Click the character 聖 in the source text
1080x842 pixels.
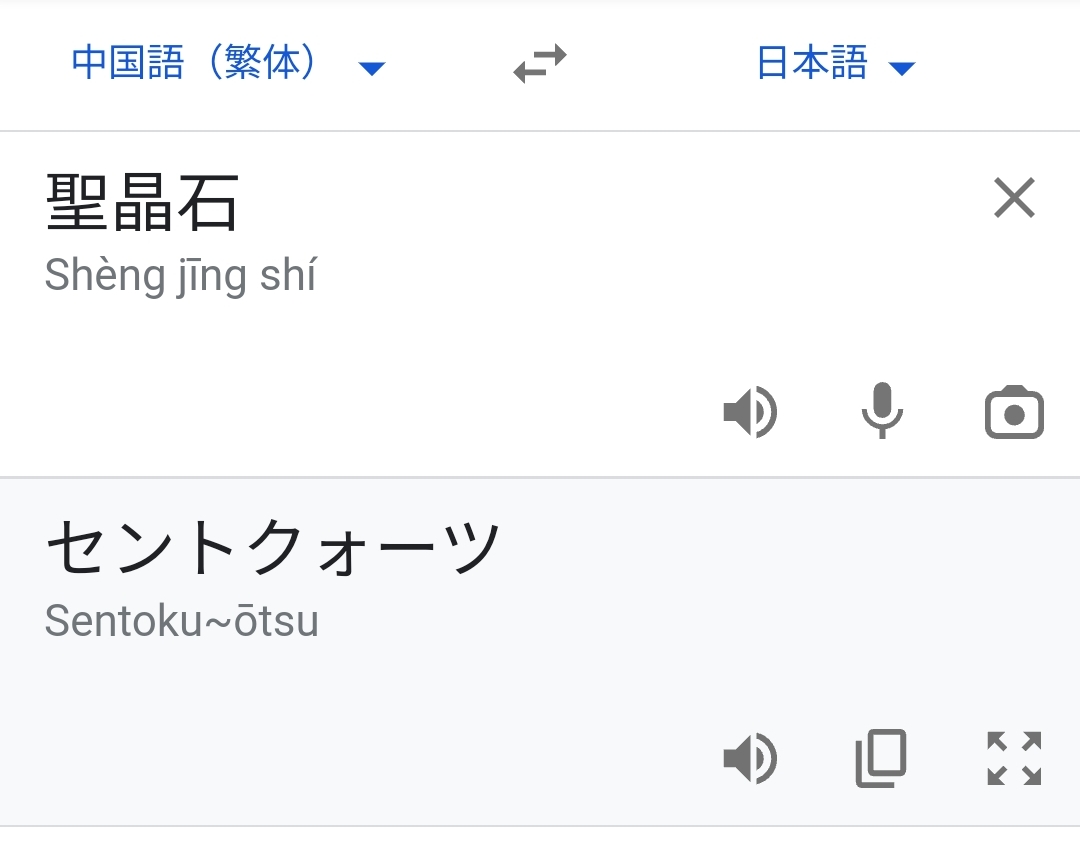(77, 203)
